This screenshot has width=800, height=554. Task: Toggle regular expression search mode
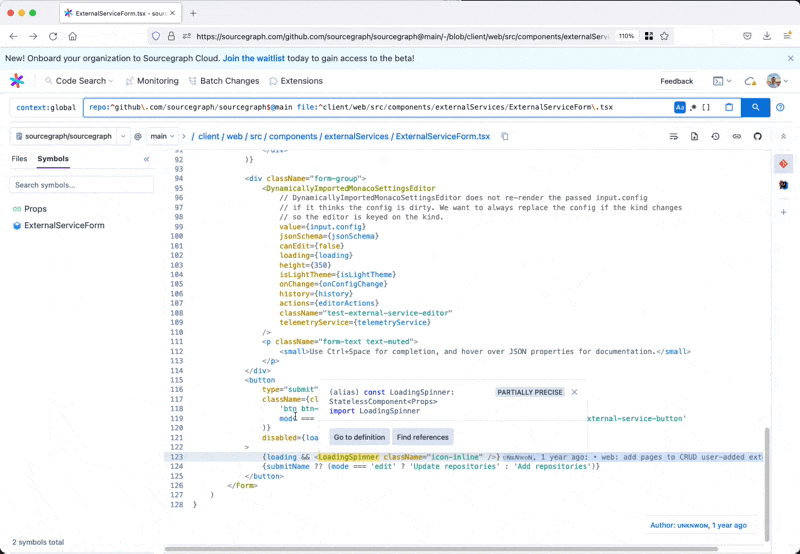coord(693,107)
